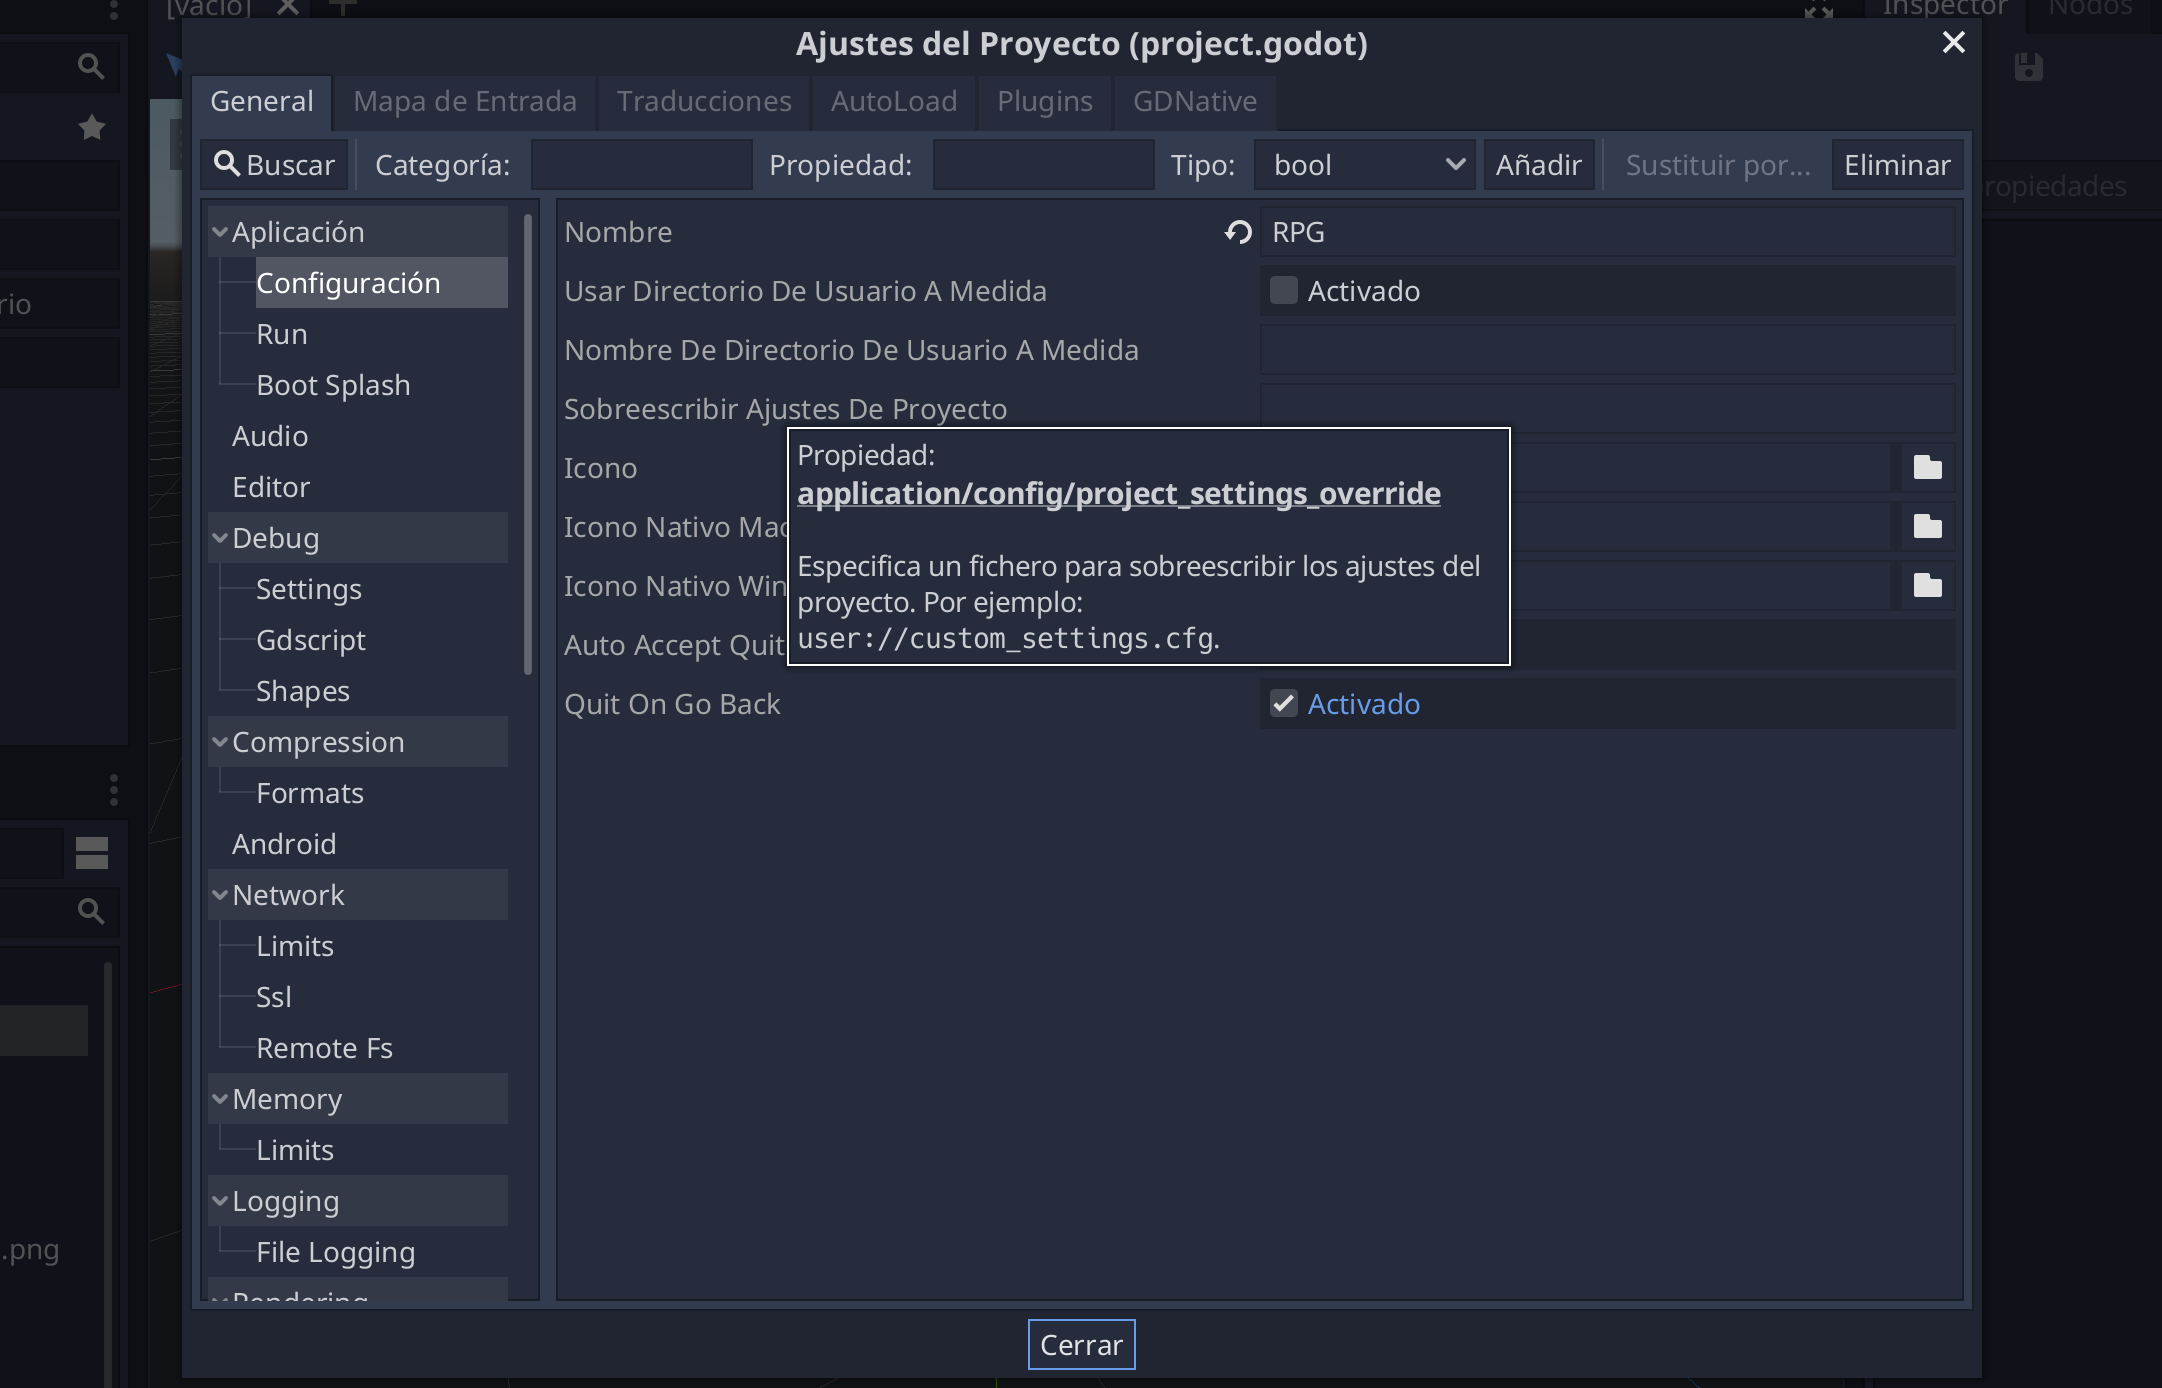Click the Buscar magnifier search button
This screenshot has height=1388, width=2162.
point(274,165)
